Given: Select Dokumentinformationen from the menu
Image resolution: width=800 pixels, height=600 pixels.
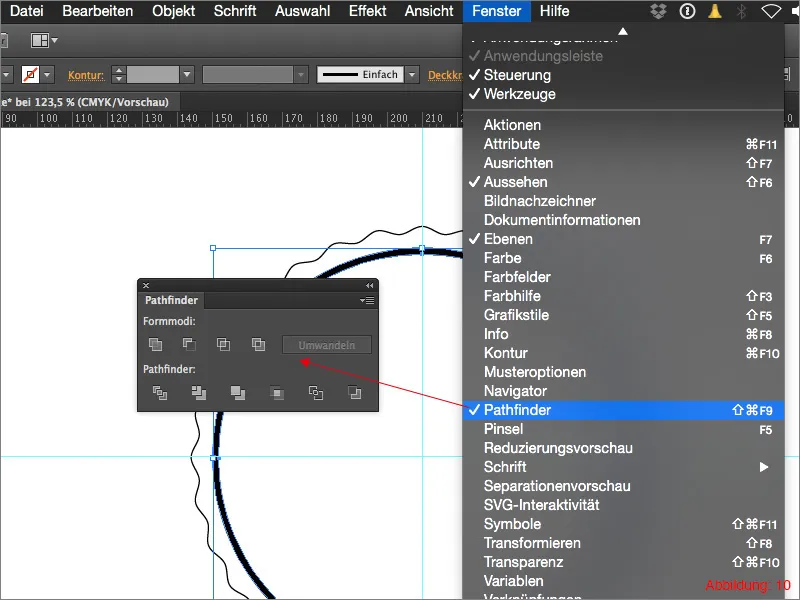Looking at the screenshot, I should [x=623, y=220].
